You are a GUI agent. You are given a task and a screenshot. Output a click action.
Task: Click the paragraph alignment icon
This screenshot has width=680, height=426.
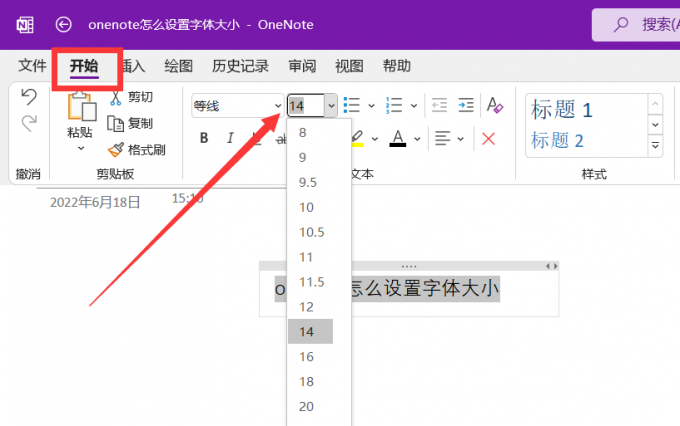(x=442, y=139)
